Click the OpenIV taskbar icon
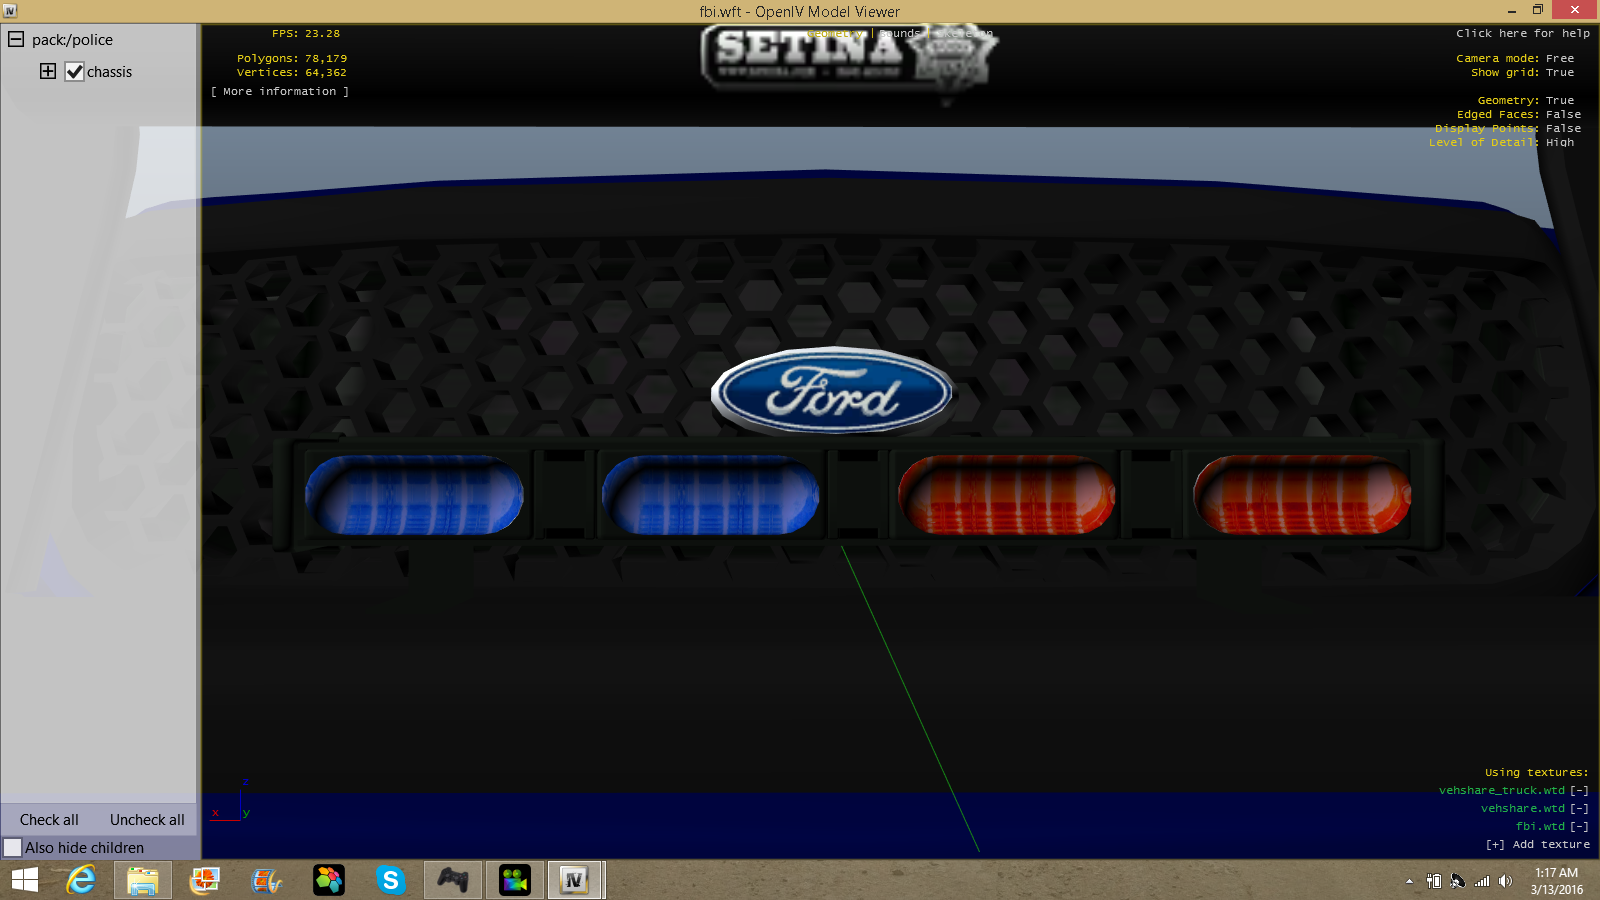 574,880
